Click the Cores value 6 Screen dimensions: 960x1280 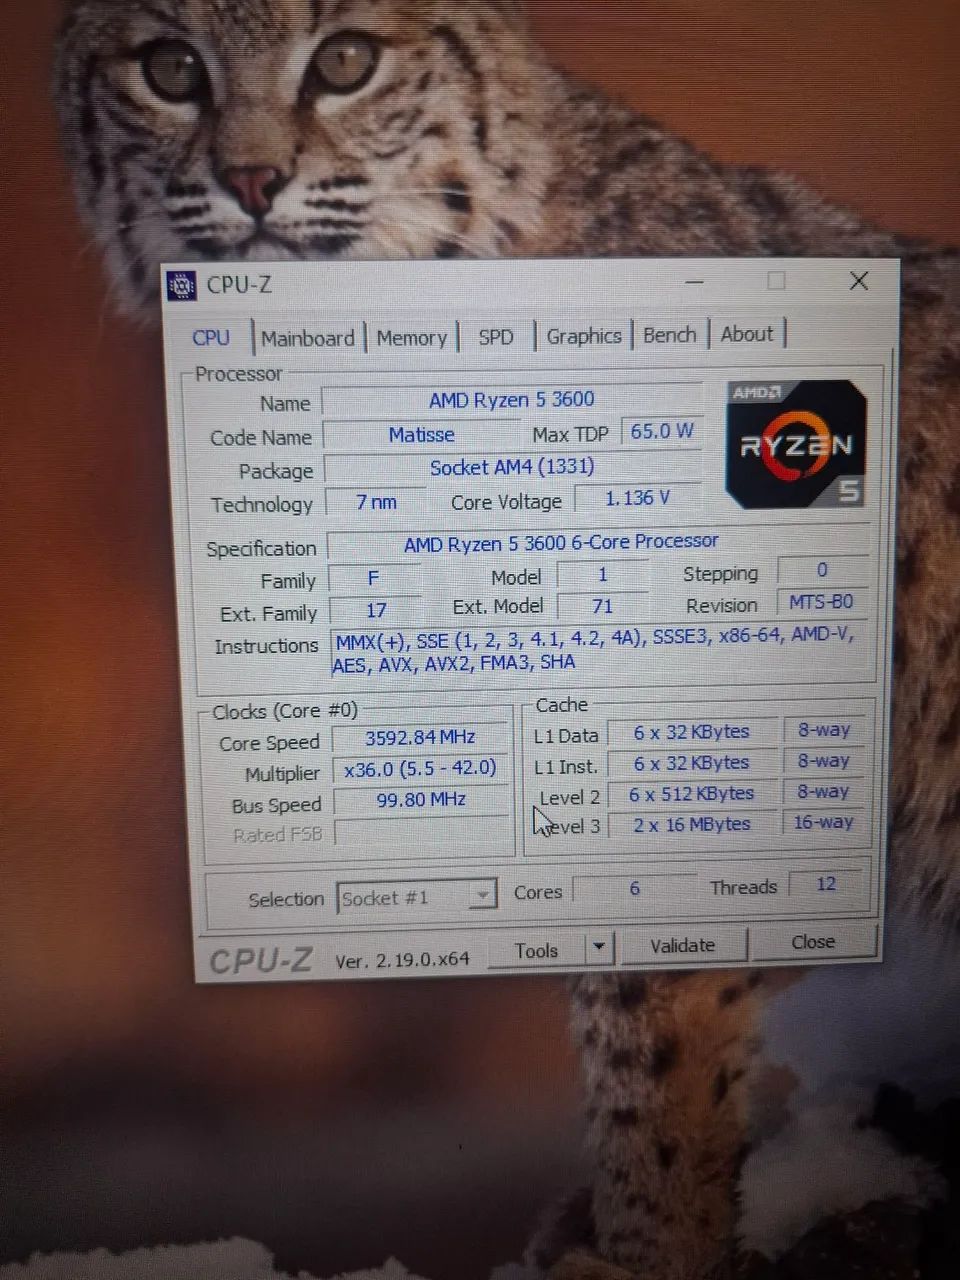634,889
